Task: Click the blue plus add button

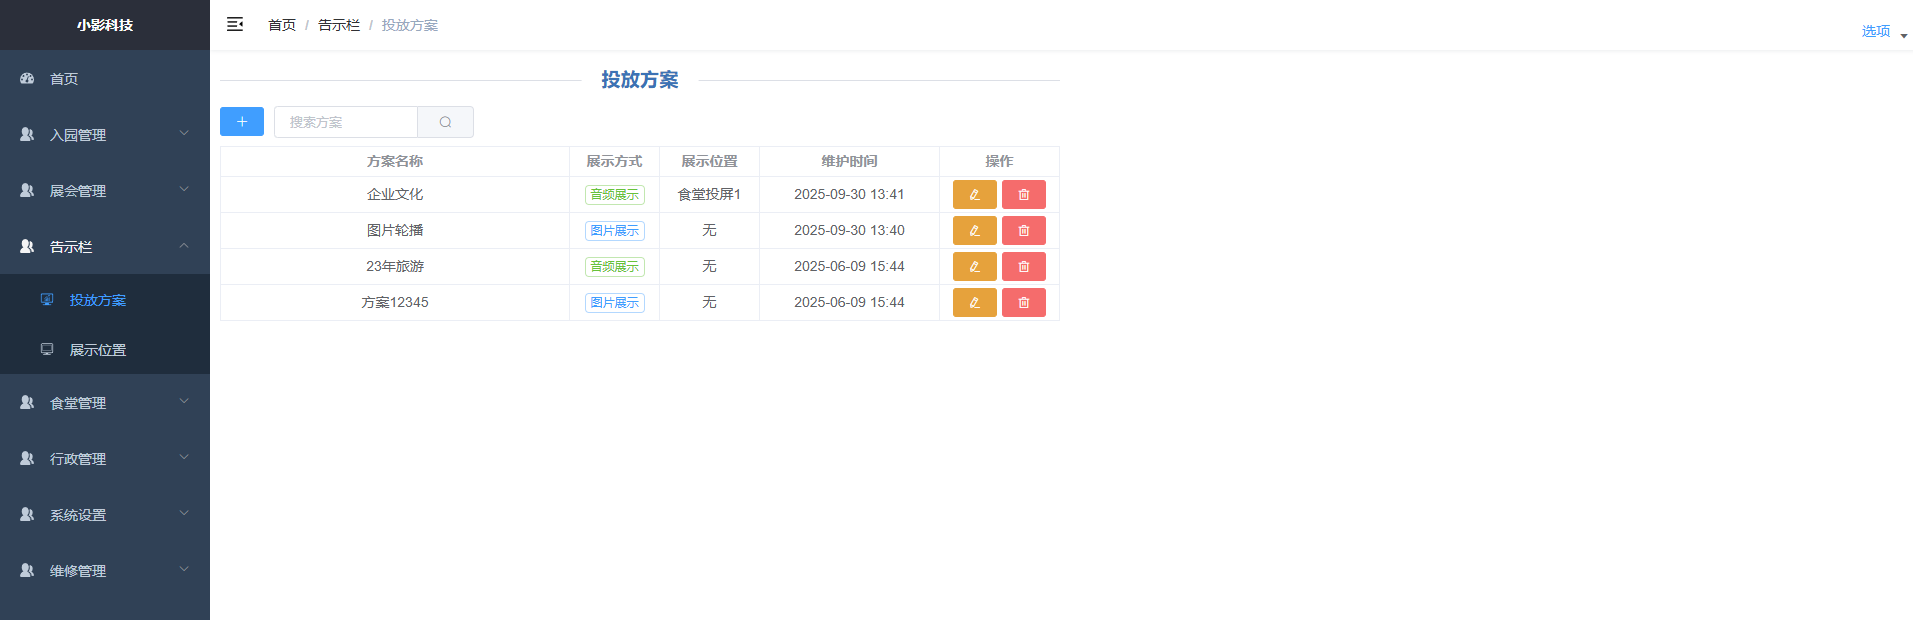Action: (x=242, y=122)
